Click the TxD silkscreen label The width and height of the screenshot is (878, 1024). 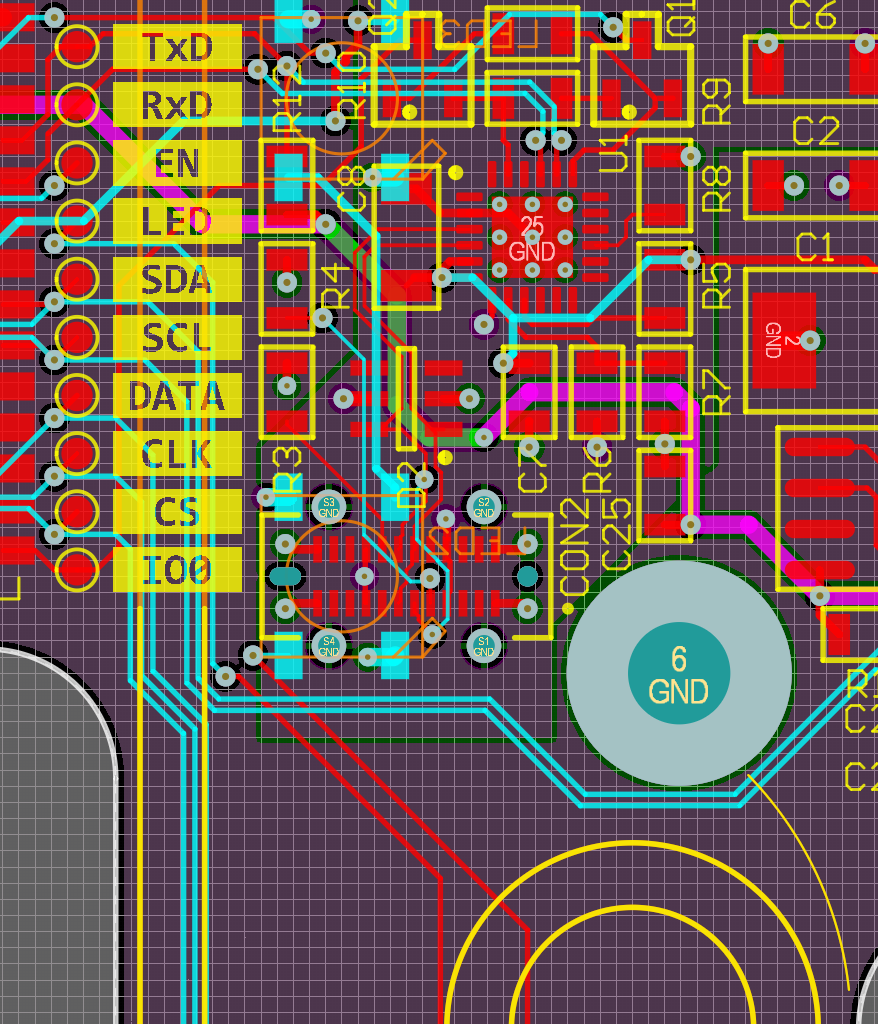[x=177, y=47]
